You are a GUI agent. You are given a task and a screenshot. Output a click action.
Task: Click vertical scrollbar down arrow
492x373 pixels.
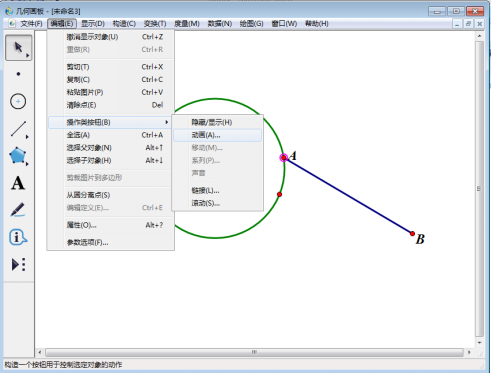479,342
